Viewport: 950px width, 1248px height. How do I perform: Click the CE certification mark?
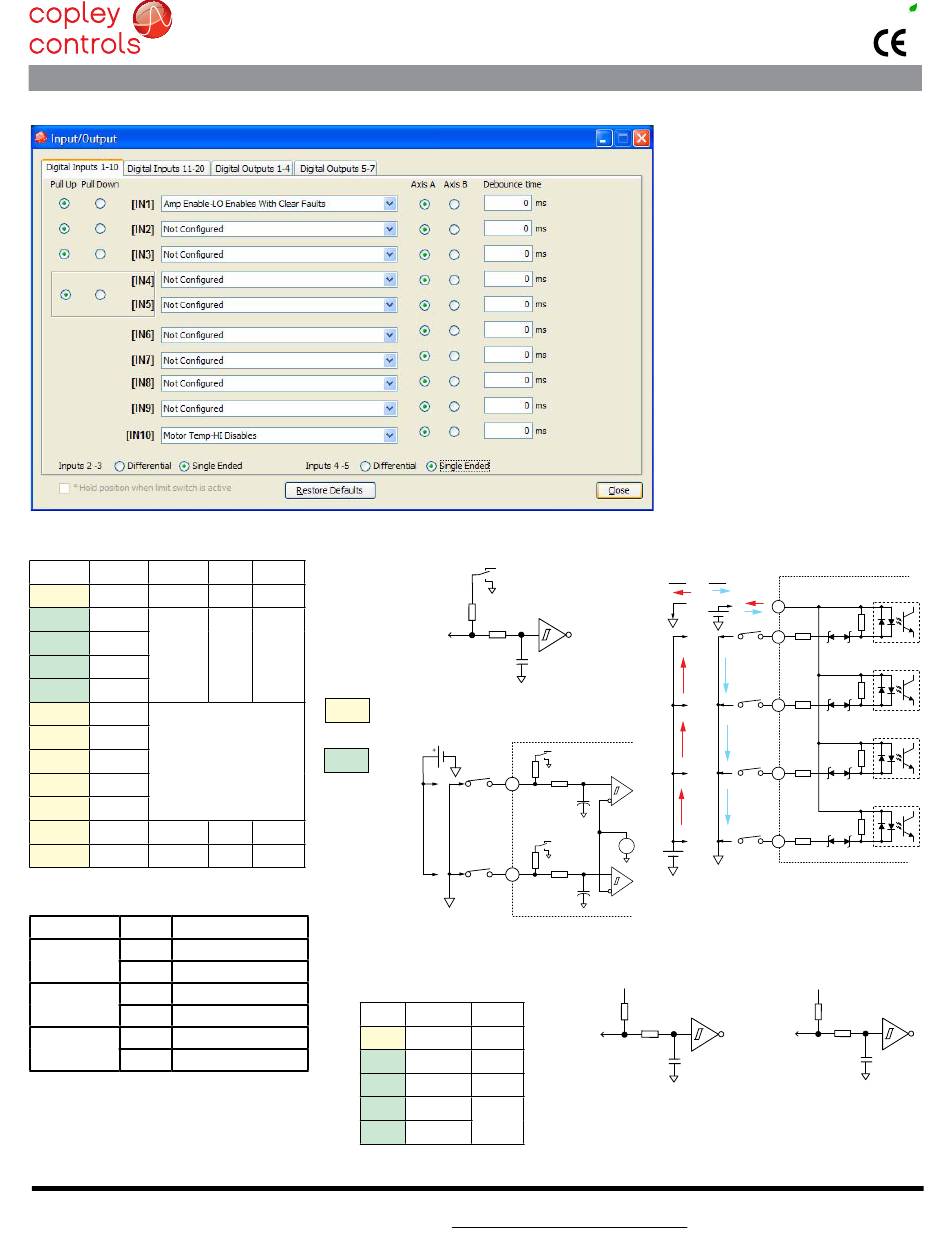pyautogui.click(x=891, y=44)
